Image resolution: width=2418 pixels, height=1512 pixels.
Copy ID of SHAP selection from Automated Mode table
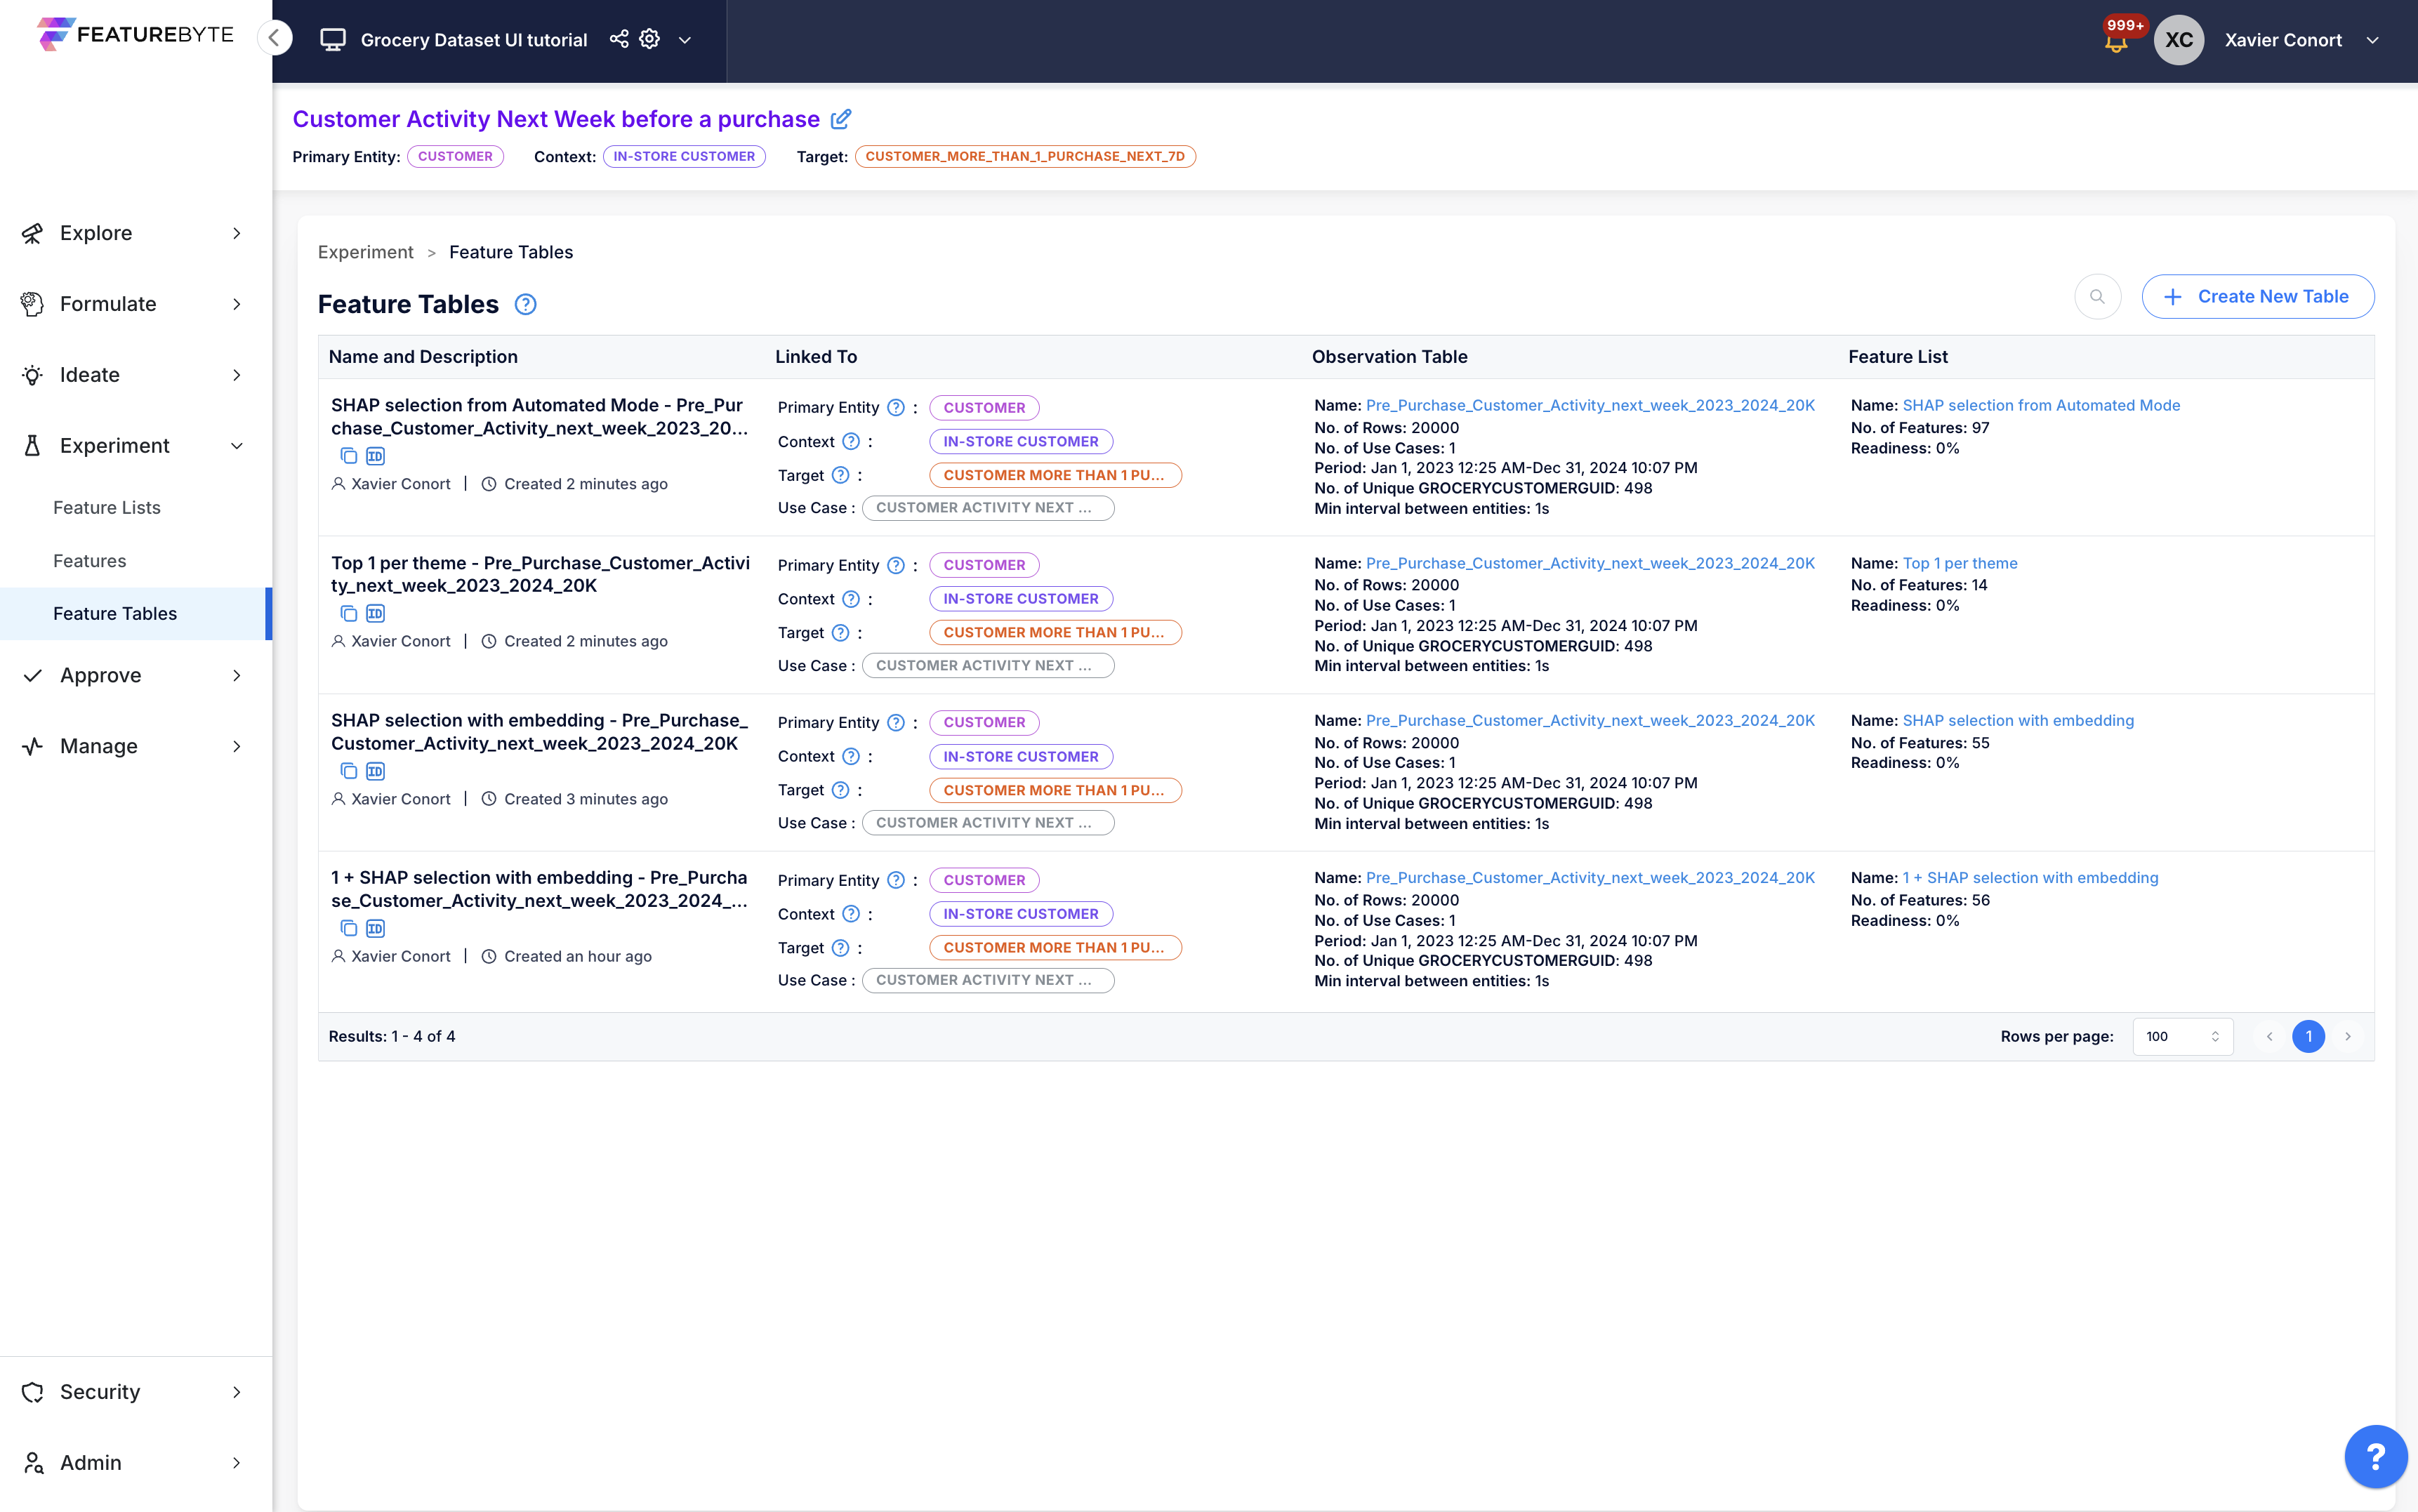375,456
